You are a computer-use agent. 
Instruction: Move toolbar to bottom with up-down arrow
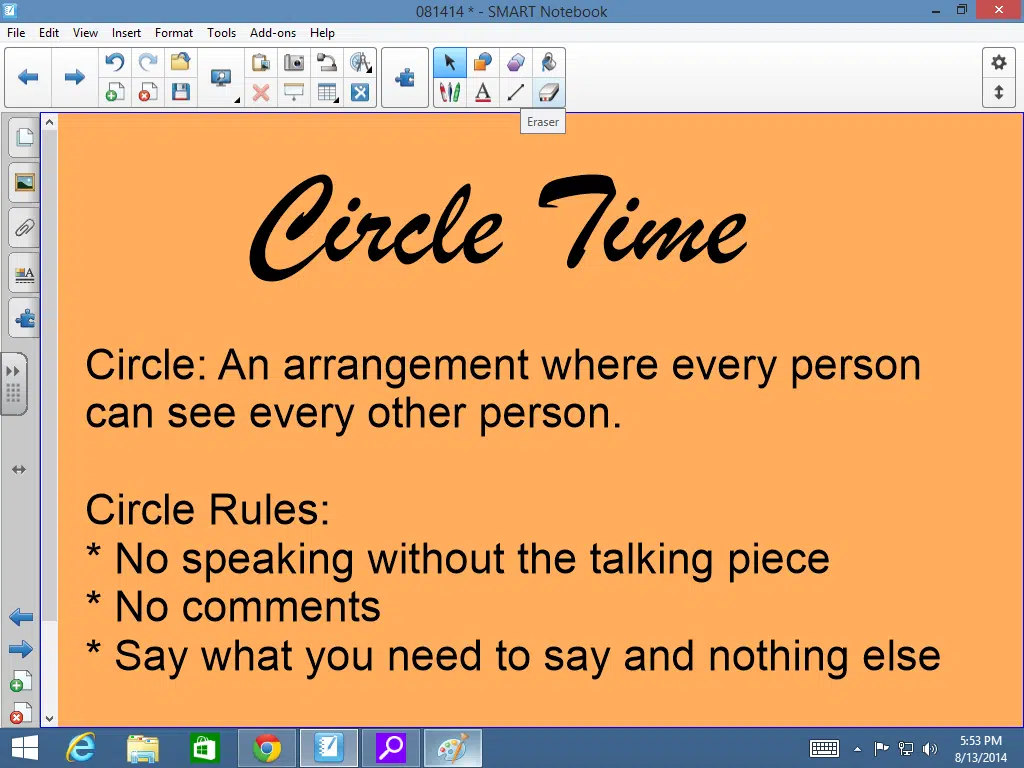[x=999, y=92]
